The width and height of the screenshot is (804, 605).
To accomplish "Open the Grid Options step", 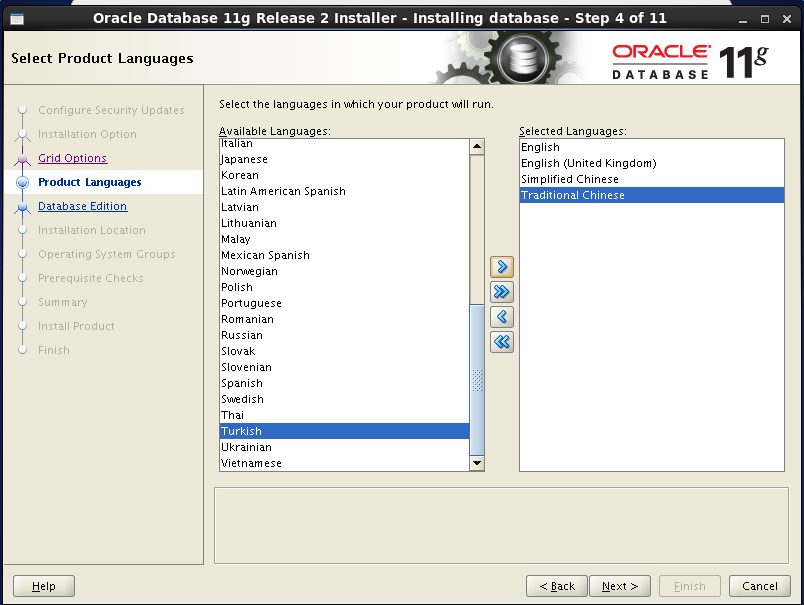I will point(72,158).
